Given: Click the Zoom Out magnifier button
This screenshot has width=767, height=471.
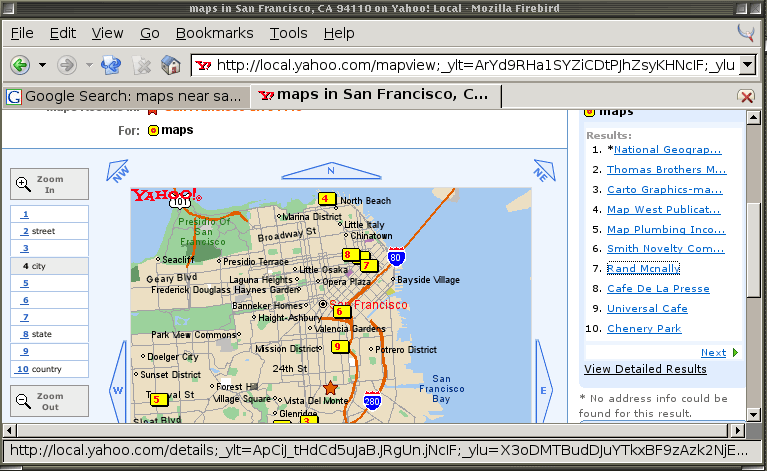Looking at the screenshot, I should [49, 401].
